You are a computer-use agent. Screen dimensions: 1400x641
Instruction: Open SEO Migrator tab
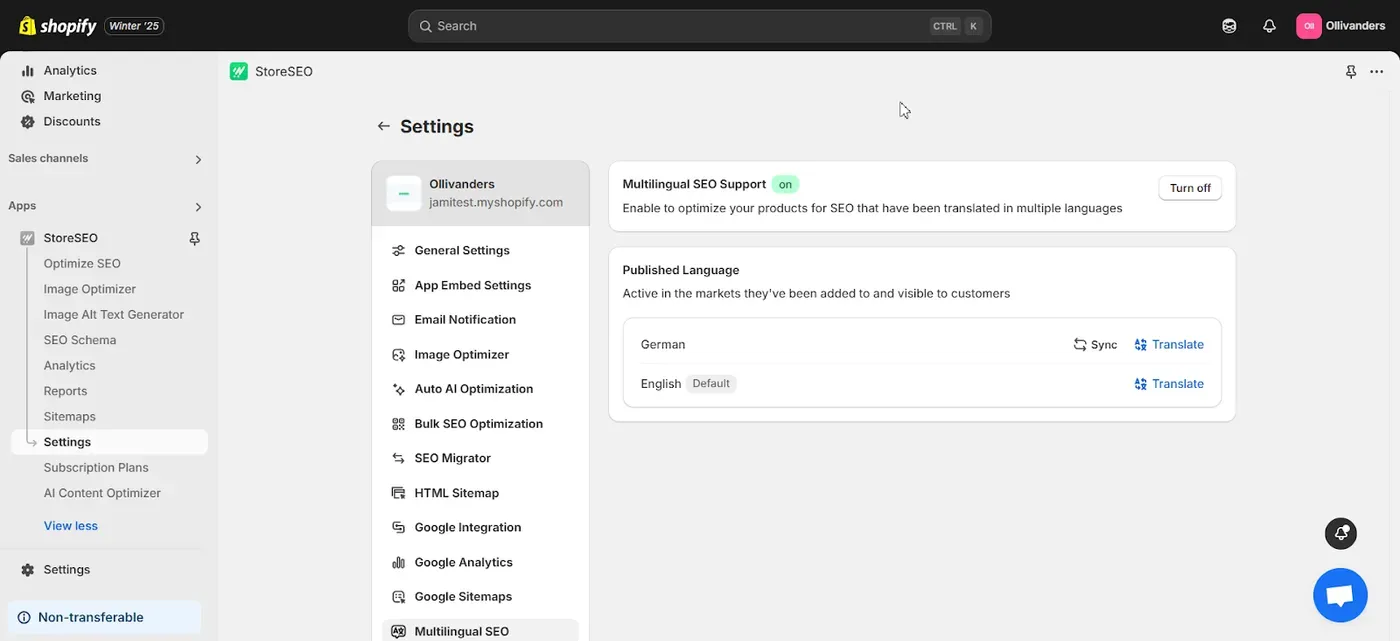480,458
